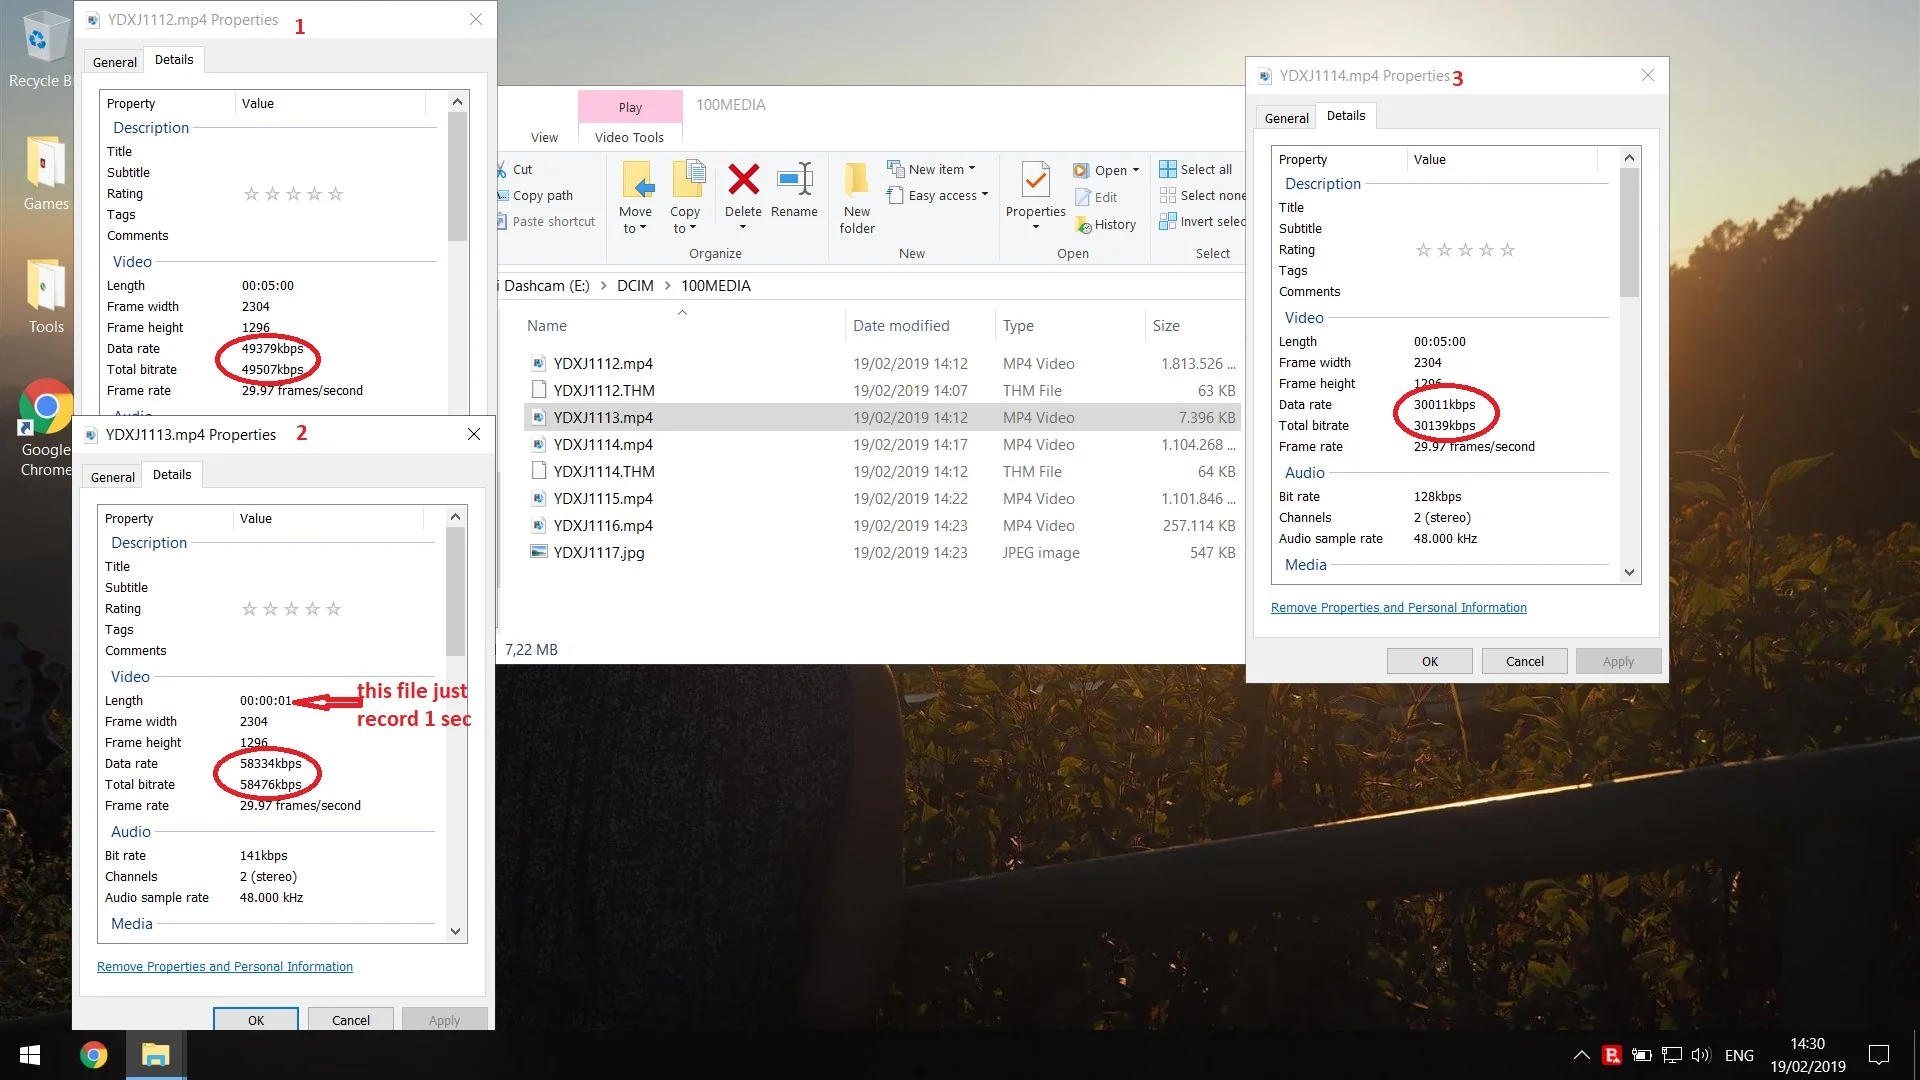Screen dimensions: 1920x1080
Task: Set first star rating in YDXJ1113 properties
Action: [249, 609]
